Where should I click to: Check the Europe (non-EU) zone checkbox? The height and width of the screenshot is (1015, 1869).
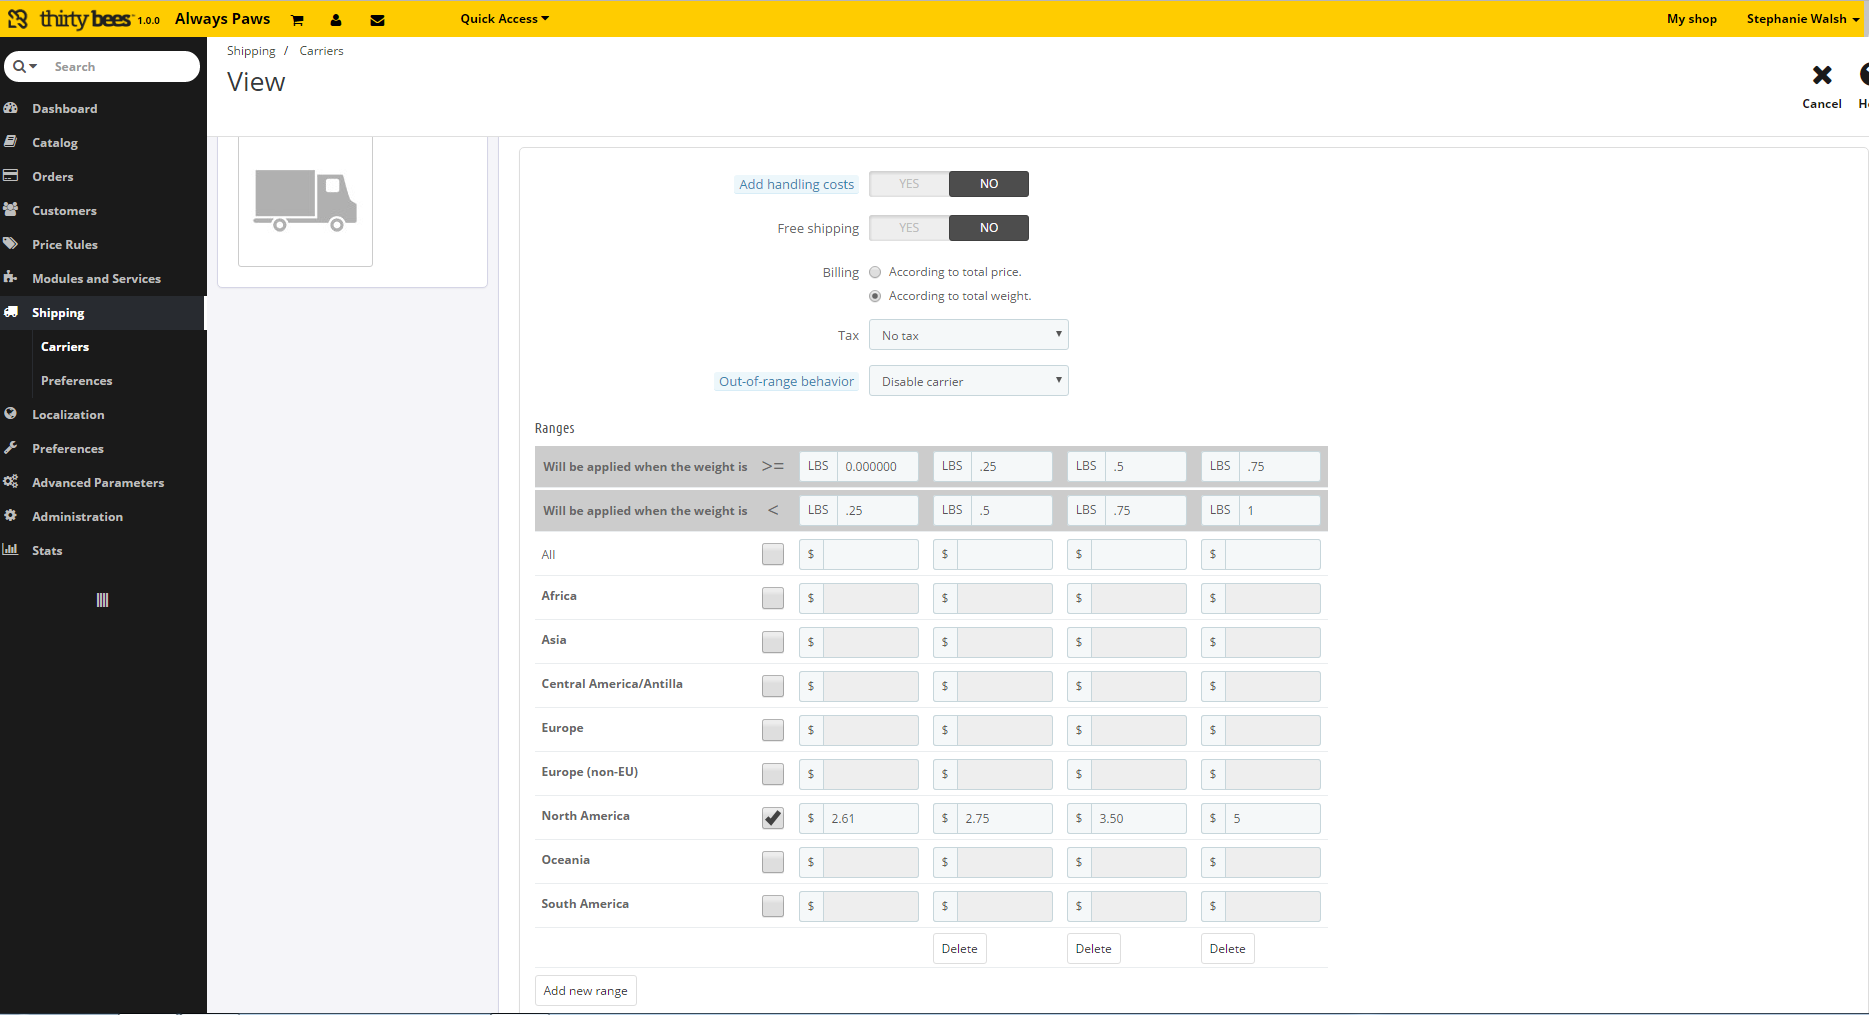point(773,774)
